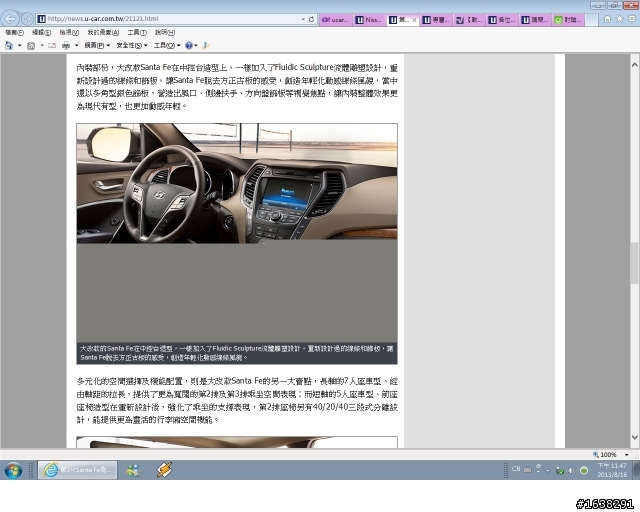Click the Print icon
The image size is (640, 512).
click(66, 45)
